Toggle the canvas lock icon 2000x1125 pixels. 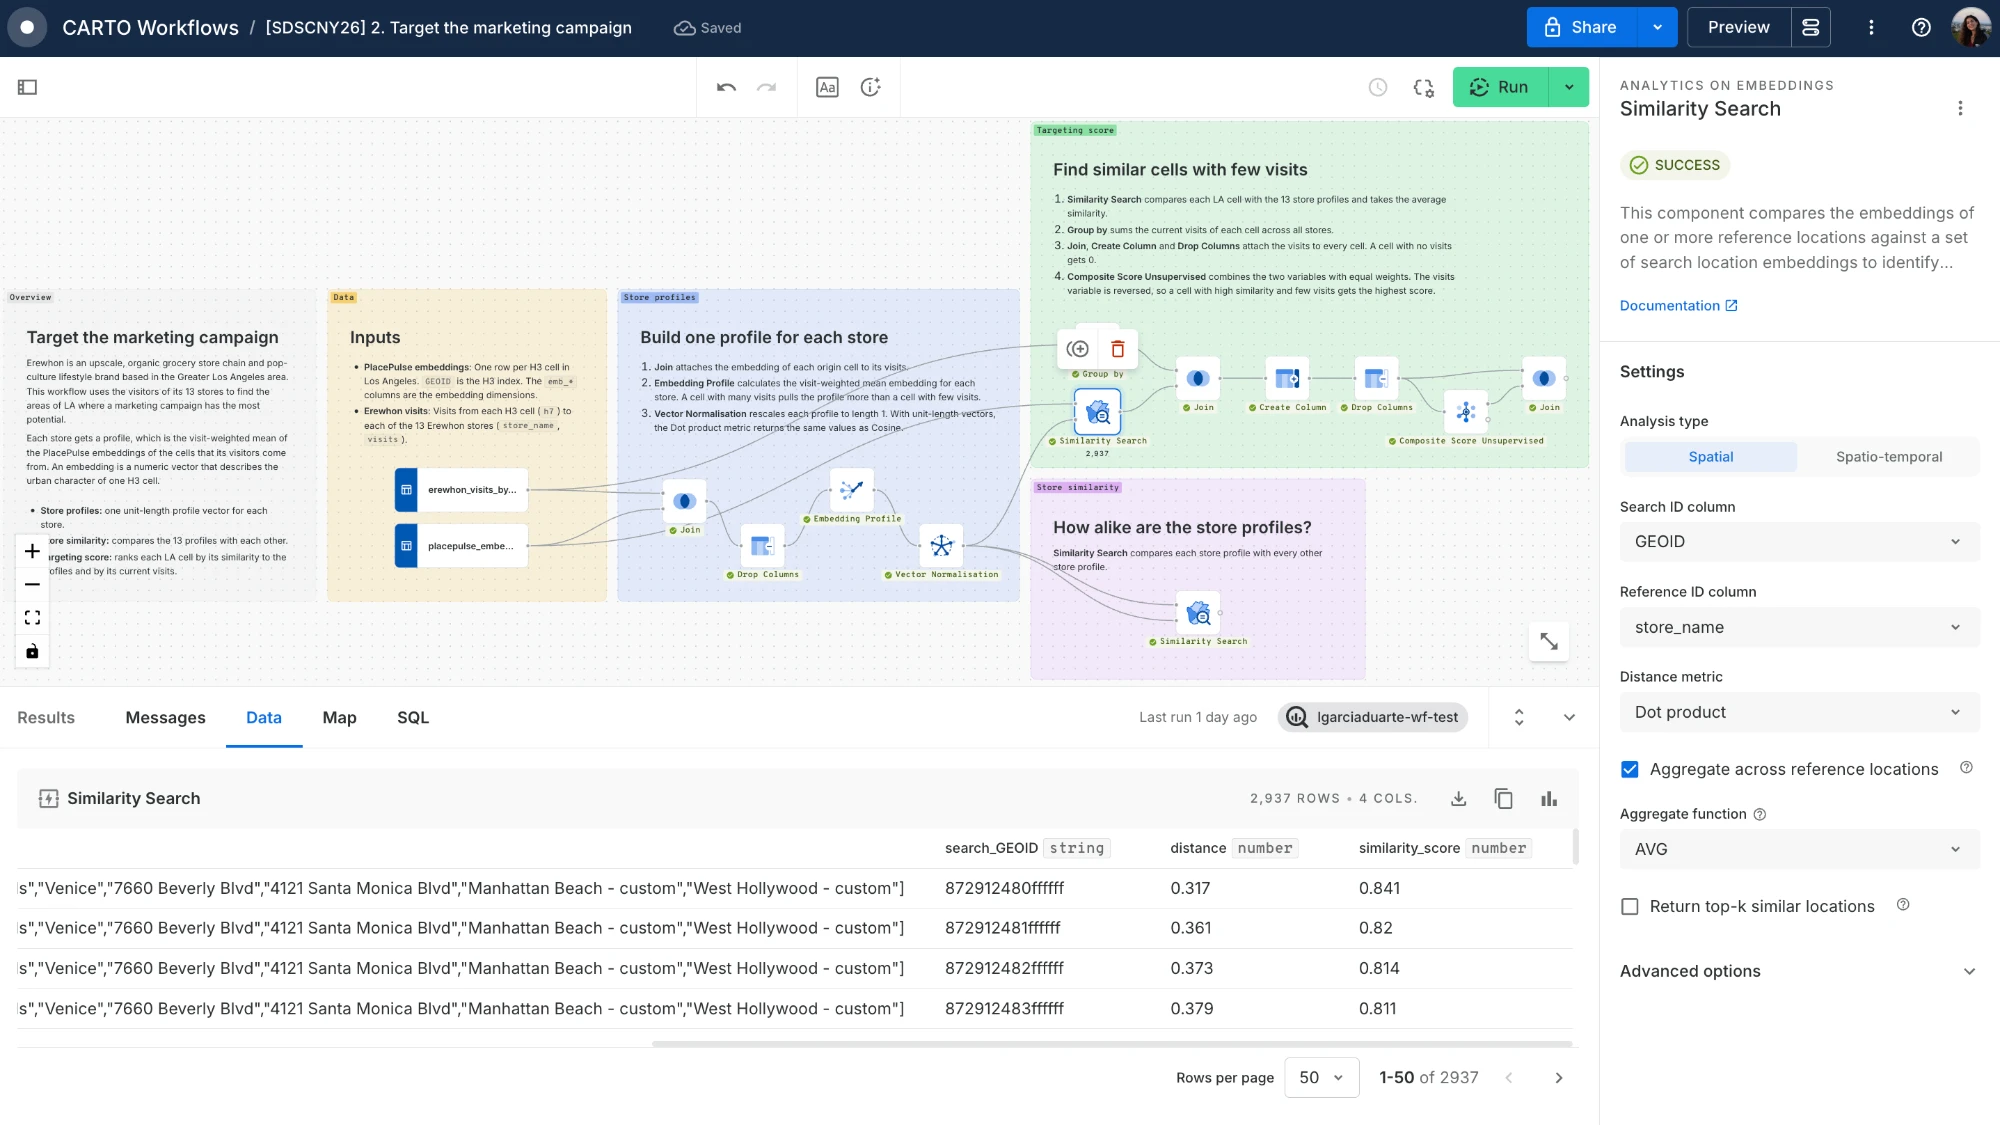click(32, 651)
